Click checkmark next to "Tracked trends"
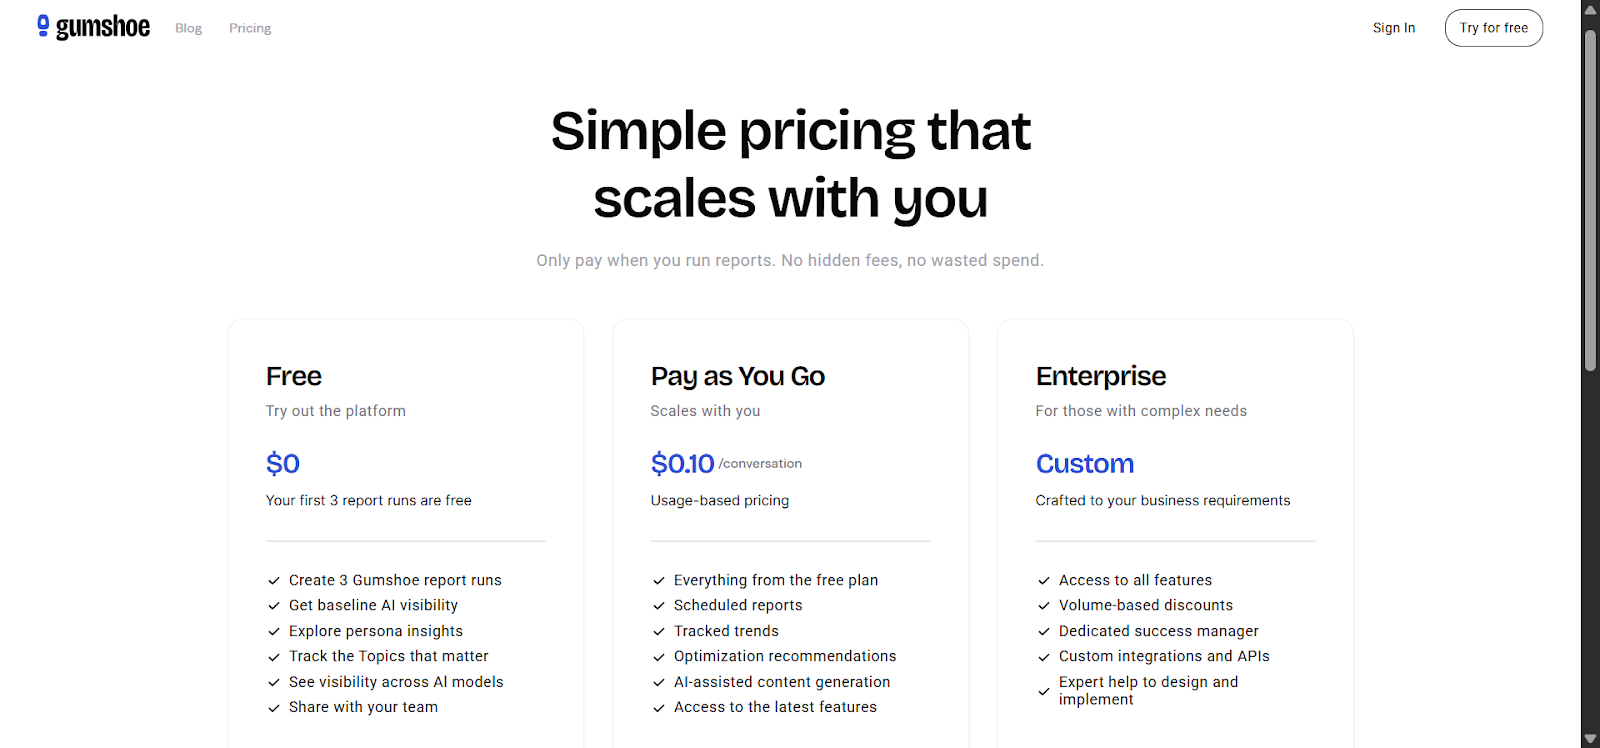The width and height of the screenshot is (1600, 748). point(658,632)
